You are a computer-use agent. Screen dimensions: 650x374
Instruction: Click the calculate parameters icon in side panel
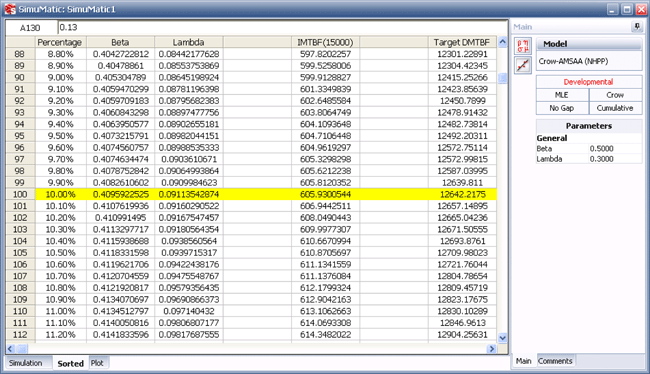coord(523,46)
